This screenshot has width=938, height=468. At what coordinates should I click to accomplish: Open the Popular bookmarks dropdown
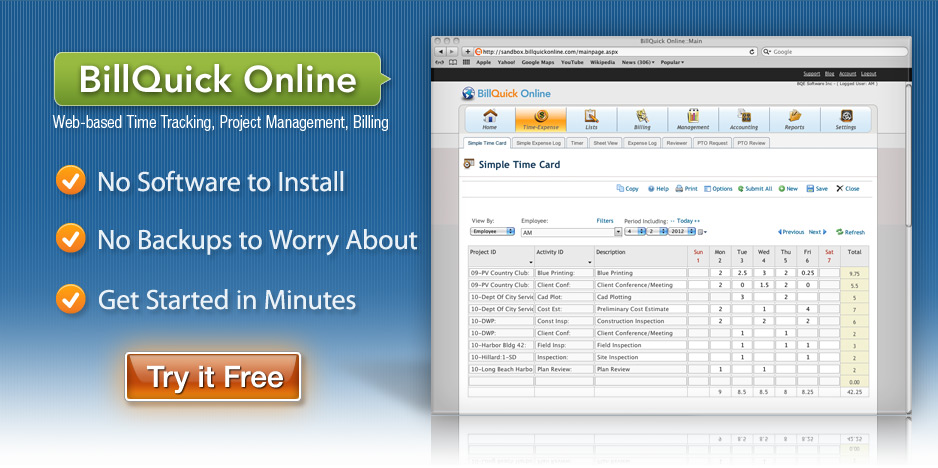672,62
